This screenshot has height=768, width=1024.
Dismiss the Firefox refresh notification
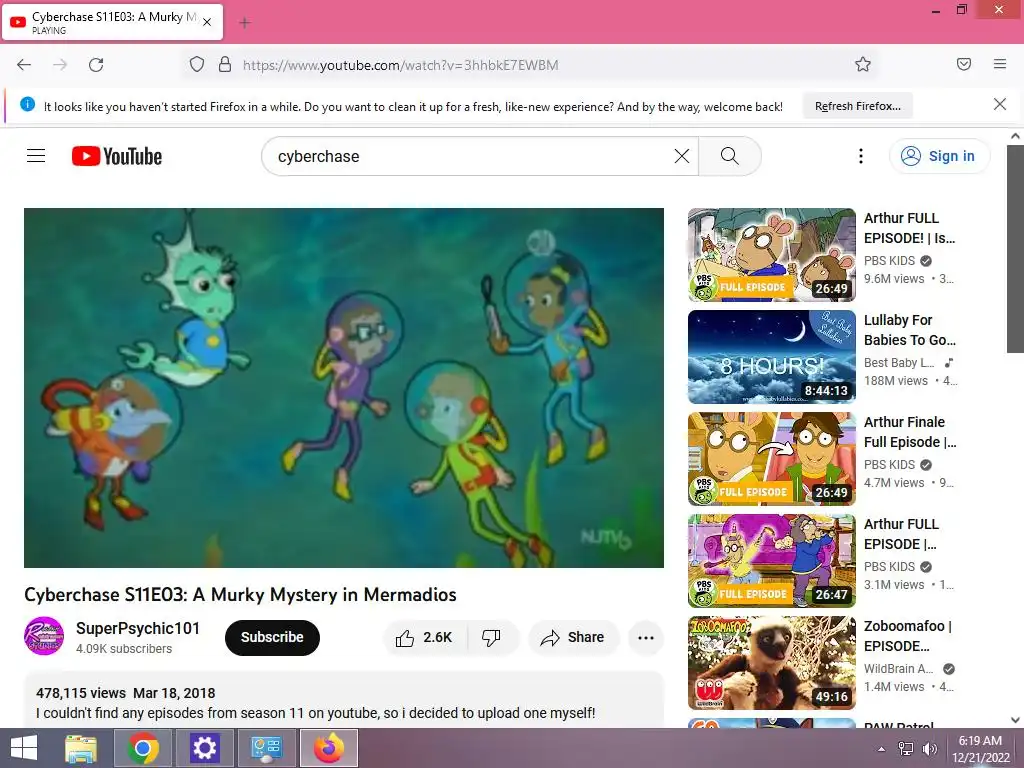[x=999, y=104]
